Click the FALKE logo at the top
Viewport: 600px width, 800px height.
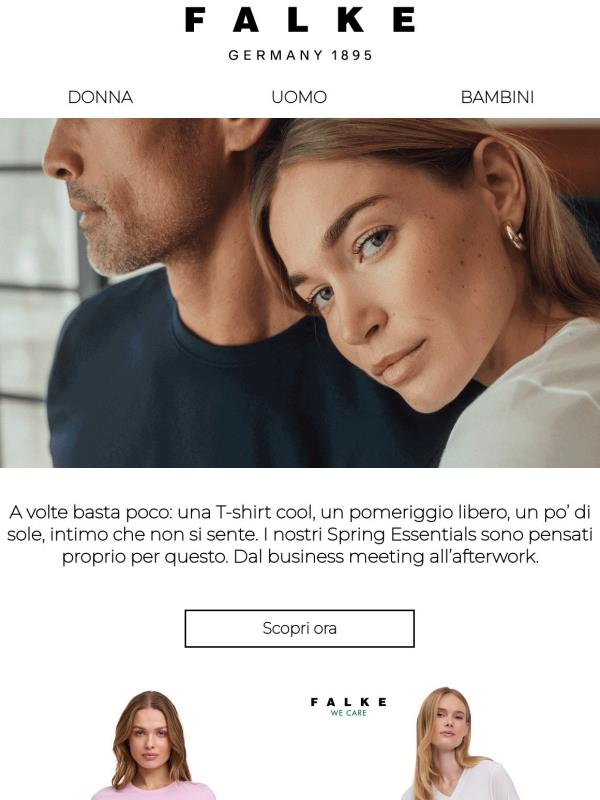point(299,20)
